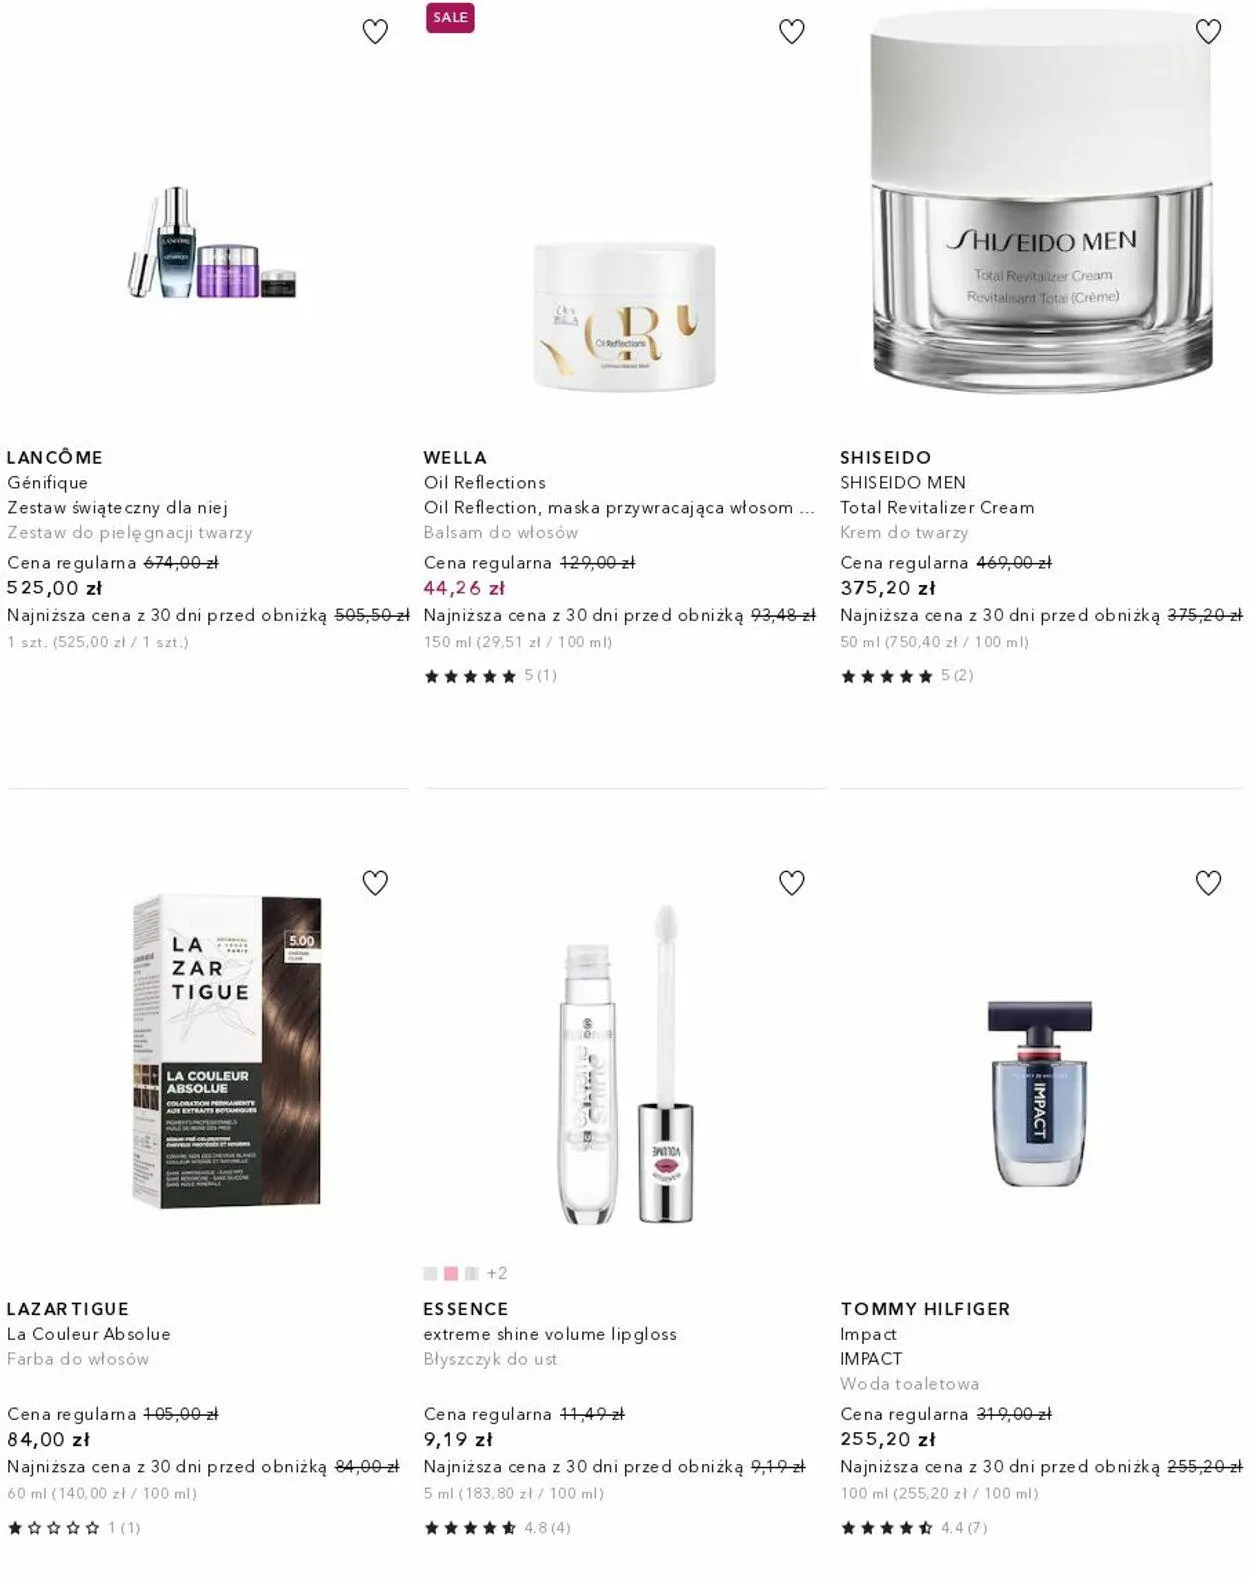Open the TOMMY HILFIGER brand name link
Image resolution: width=1250 pixels, height=1580 pixels.
pyautogui.click(x=925, y=1309)
